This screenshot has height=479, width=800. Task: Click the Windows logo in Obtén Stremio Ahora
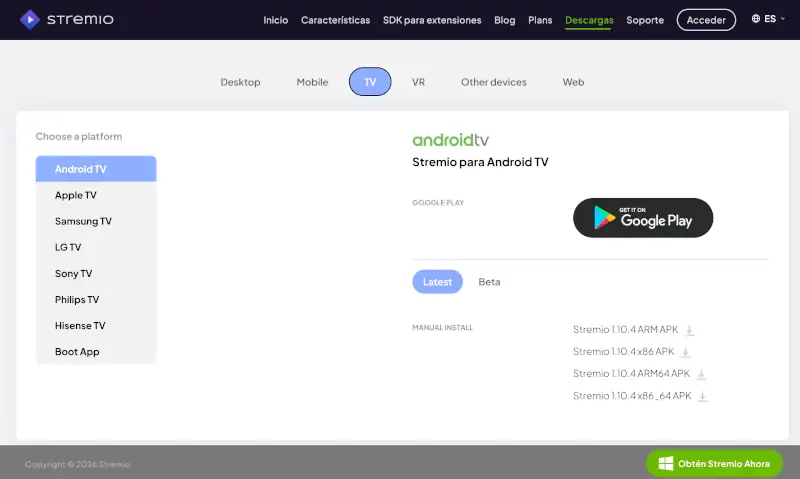(666, 464)
